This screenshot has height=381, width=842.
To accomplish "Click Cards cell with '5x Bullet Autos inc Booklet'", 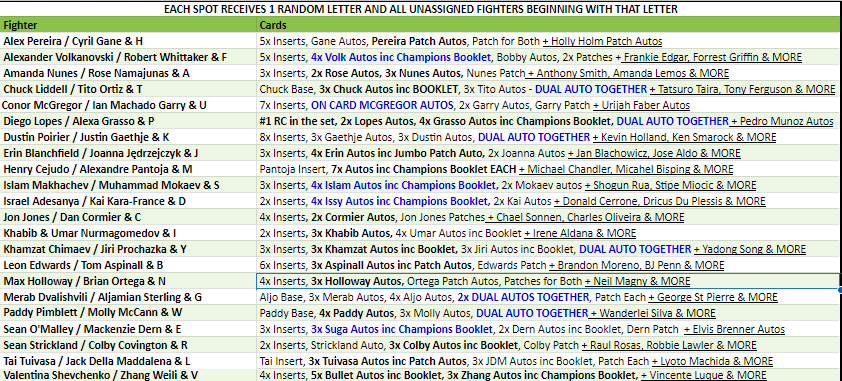I will tap(549, 375).
